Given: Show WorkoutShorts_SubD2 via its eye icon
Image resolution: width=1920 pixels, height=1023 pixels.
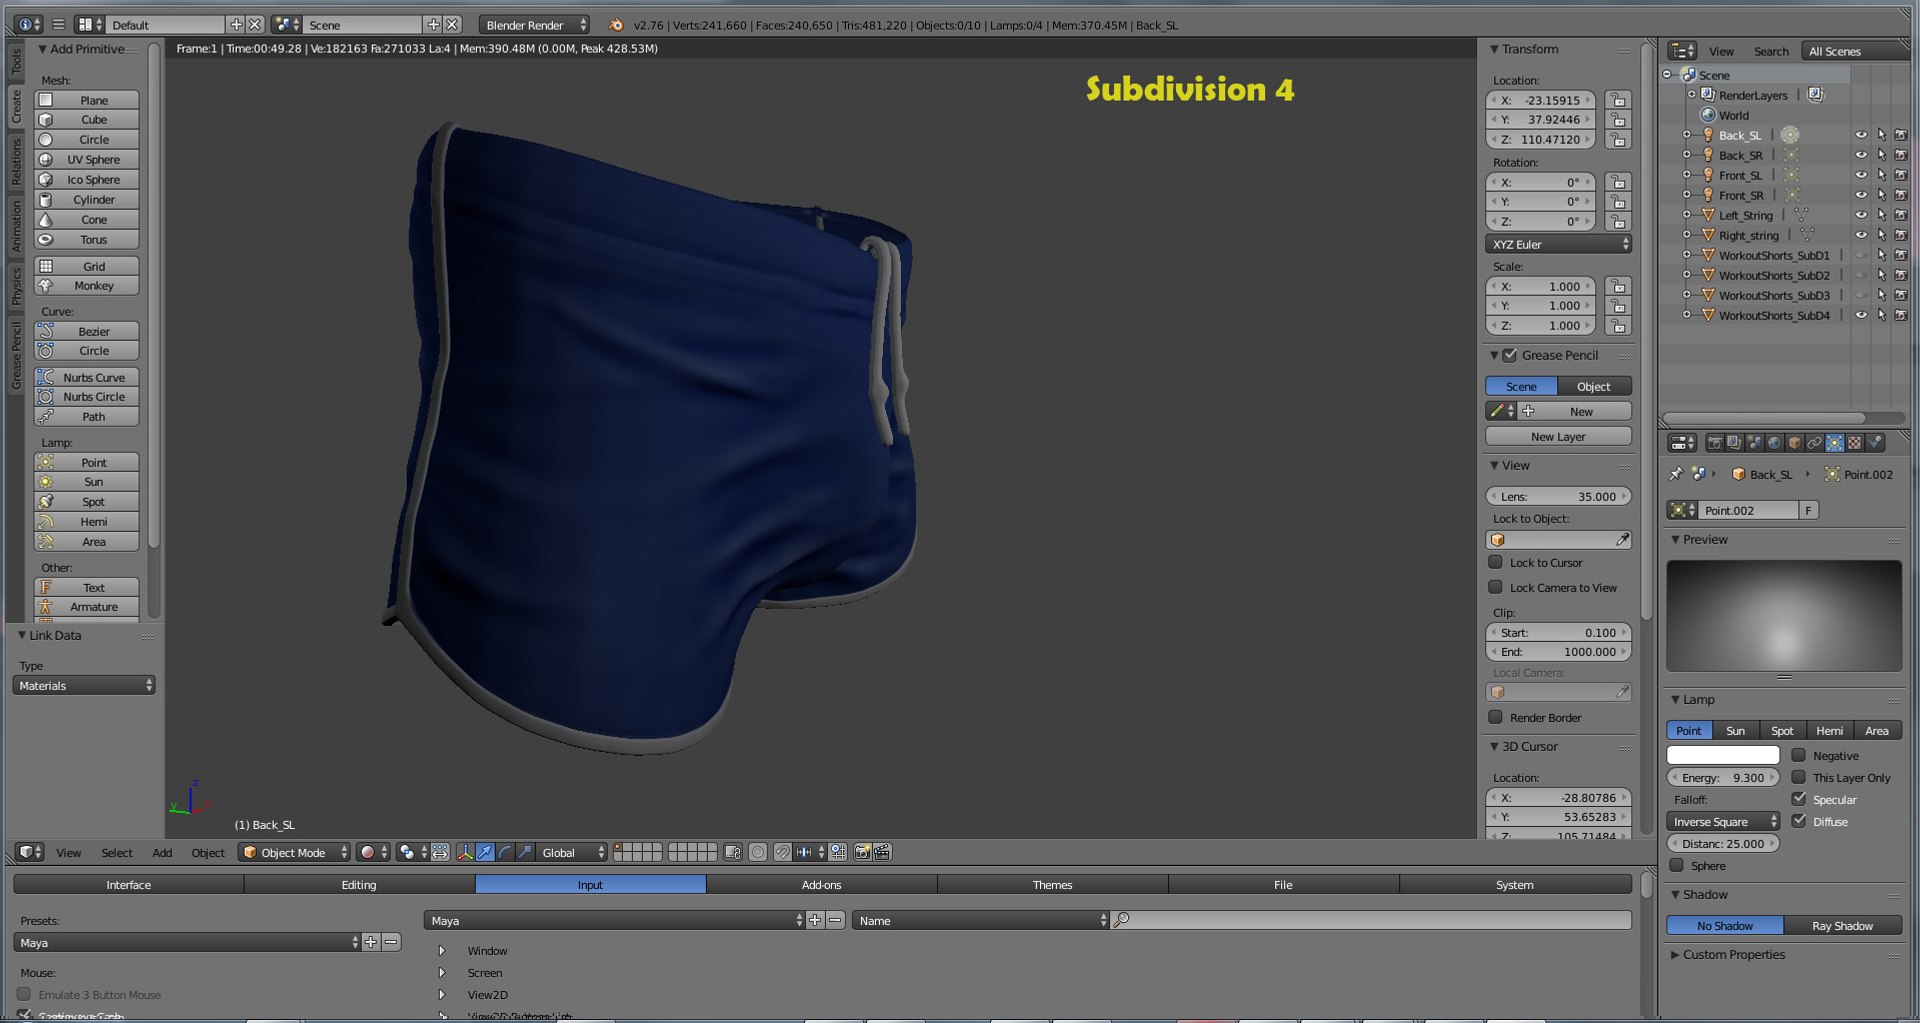Looking at the screenshot, I should coord(1861,275).
